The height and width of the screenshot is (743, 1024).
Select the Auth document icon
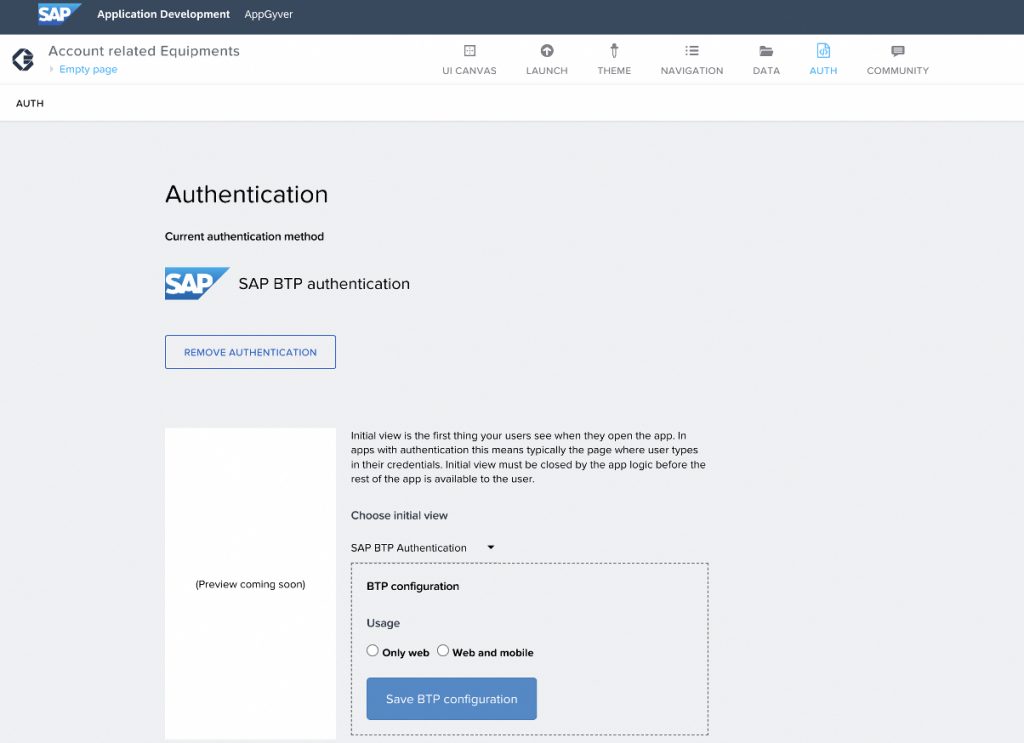coord(823,51)
